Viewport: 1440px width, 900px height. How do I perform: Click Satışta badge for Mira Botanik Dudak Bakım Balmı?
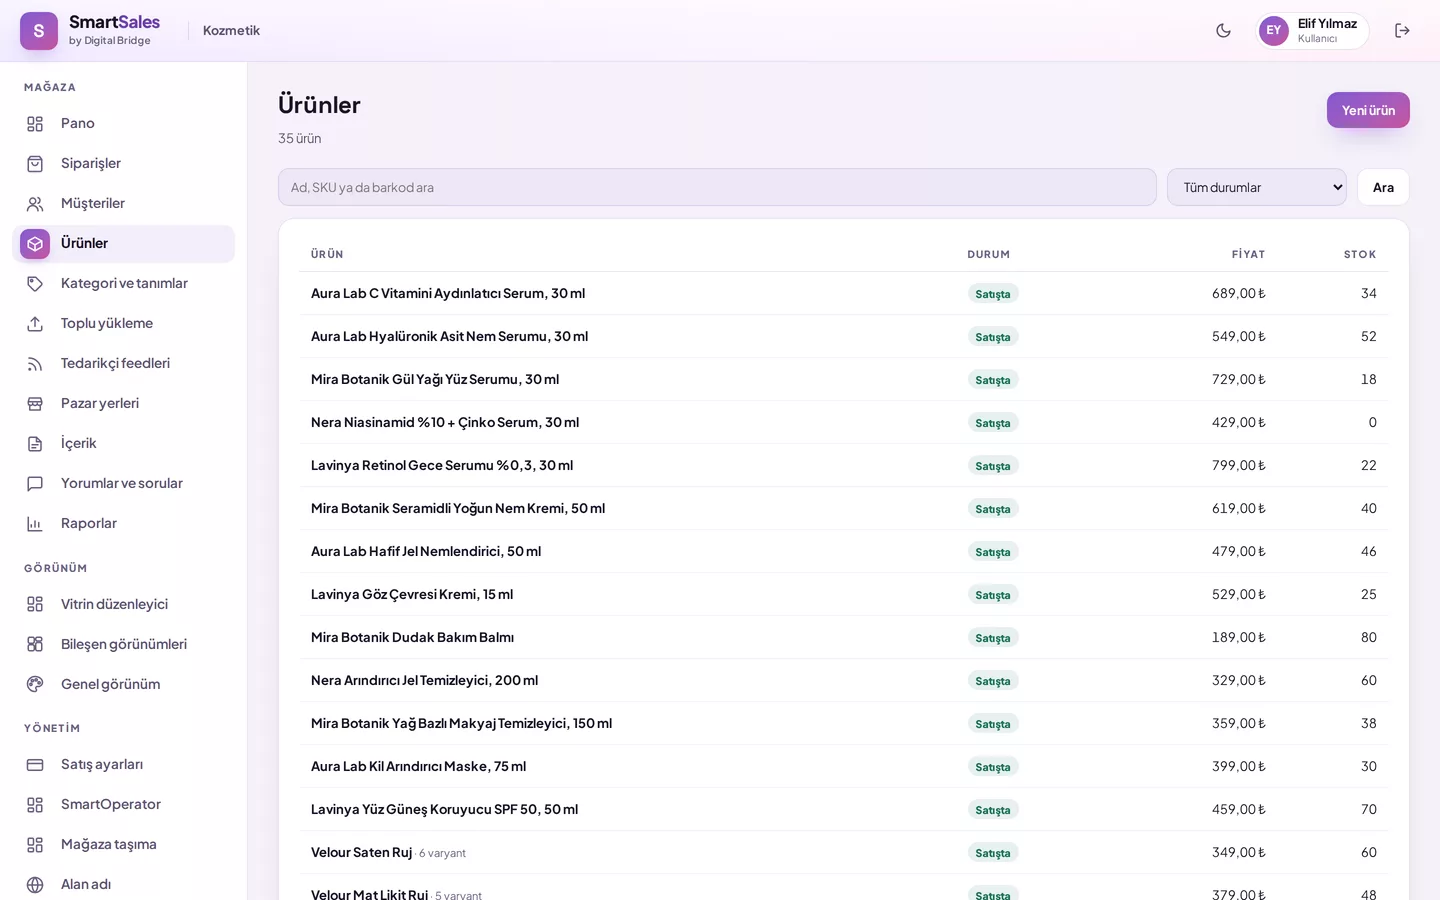[x=993, y=638]
